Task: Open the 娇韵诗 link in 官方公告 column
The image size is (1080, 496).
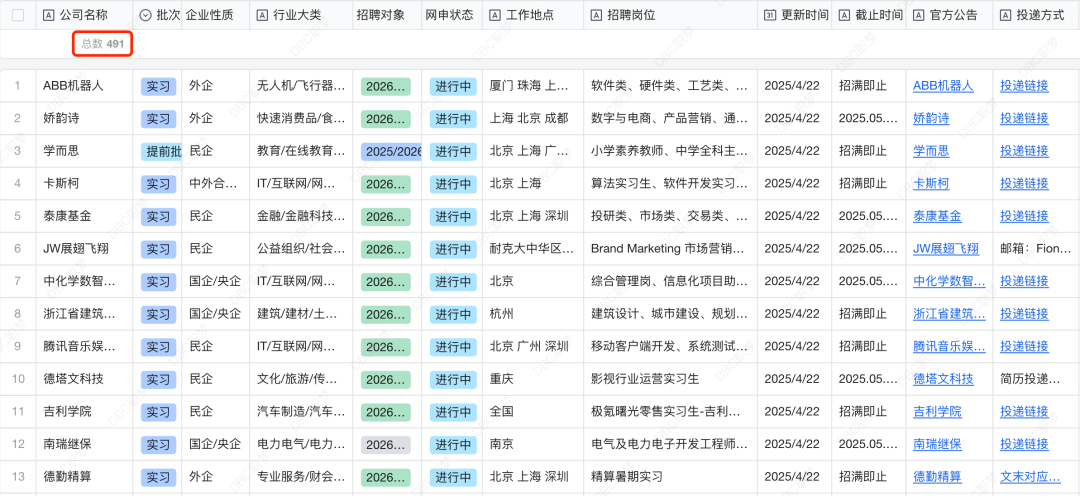Action: pos(931,118)
